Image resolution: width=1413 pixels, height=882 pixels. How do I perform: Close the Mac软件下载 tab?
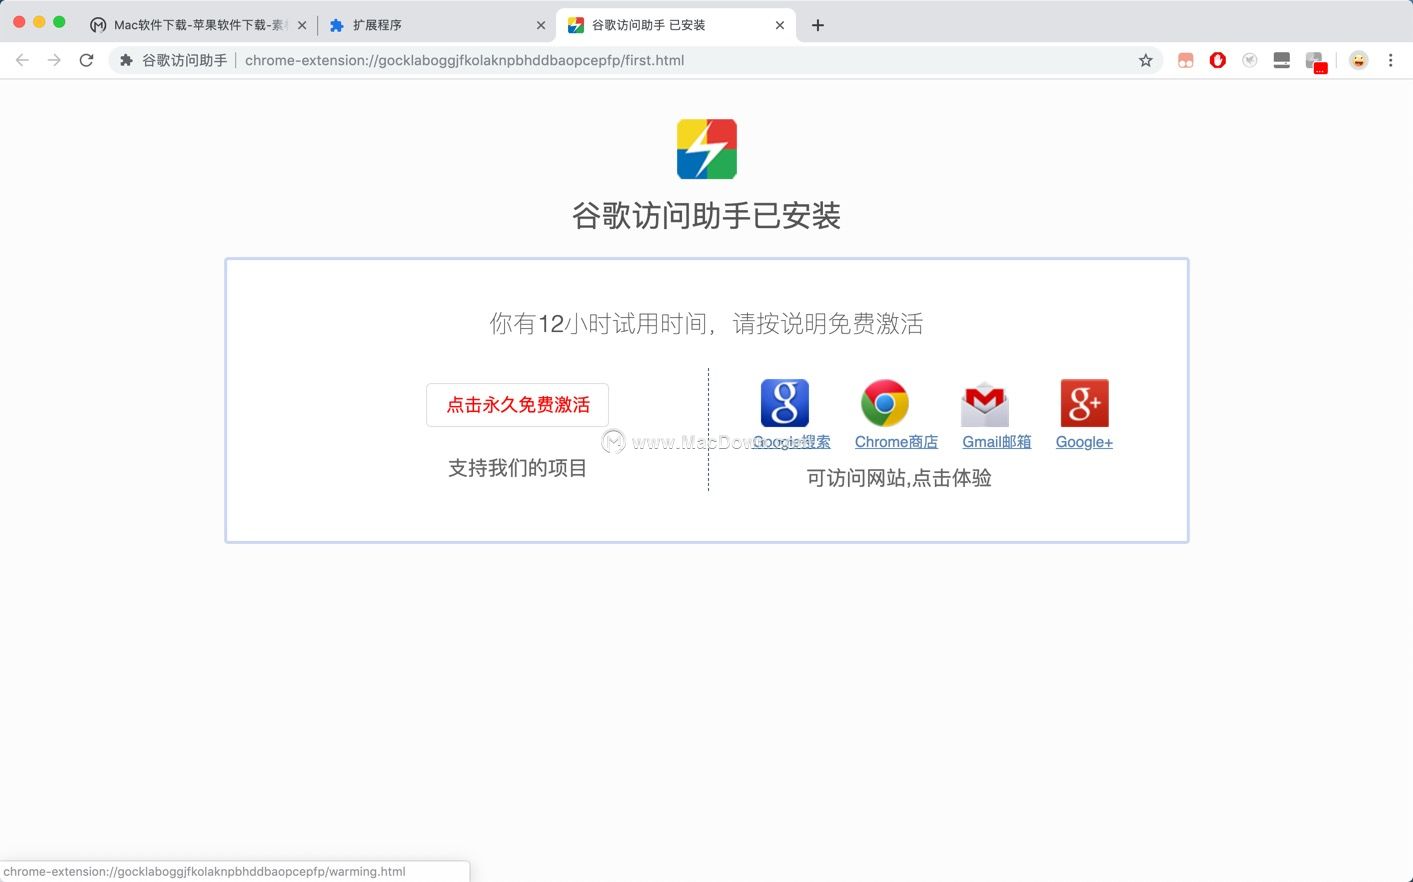[x=302, y=25]
